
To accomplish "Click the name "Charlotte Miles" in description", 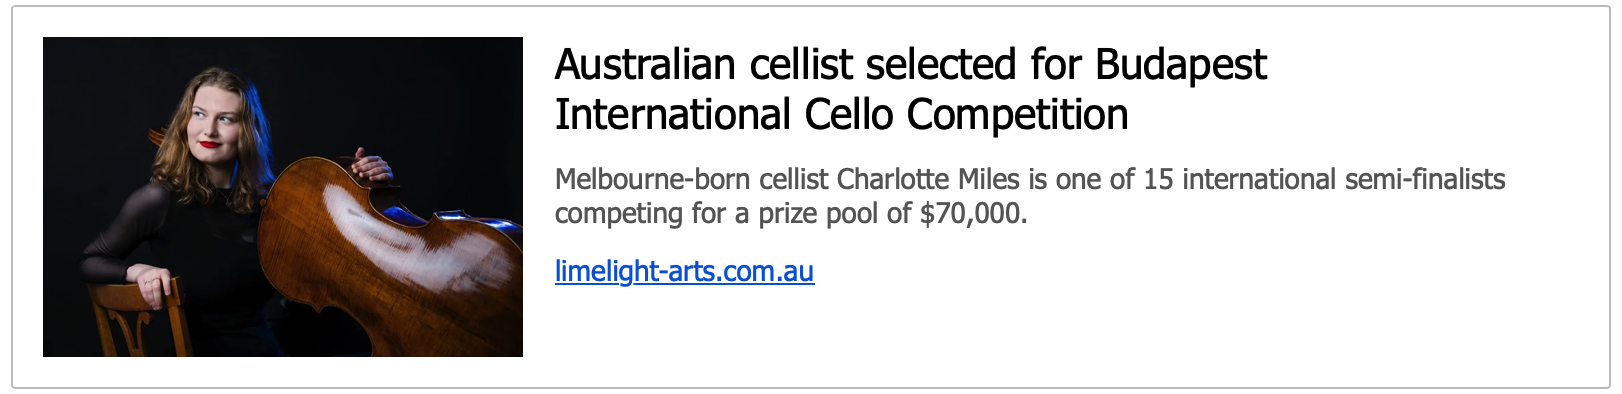I will point(928,180).
